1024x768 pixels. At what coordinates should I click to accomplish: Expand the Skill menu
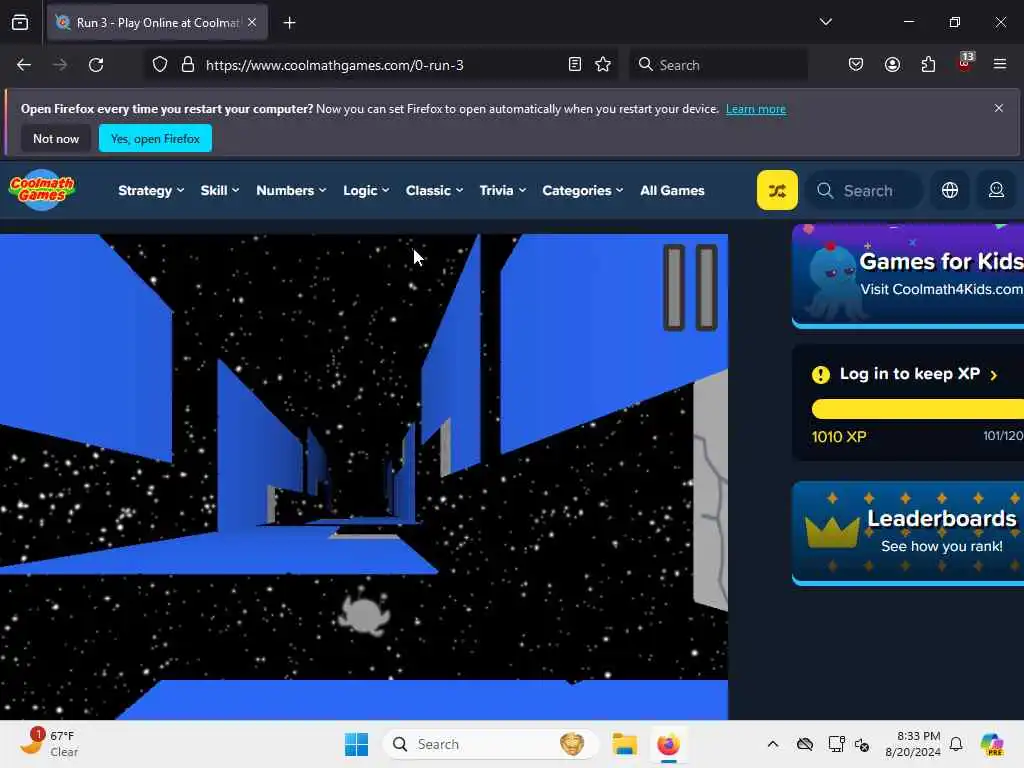tap(219, 190)
